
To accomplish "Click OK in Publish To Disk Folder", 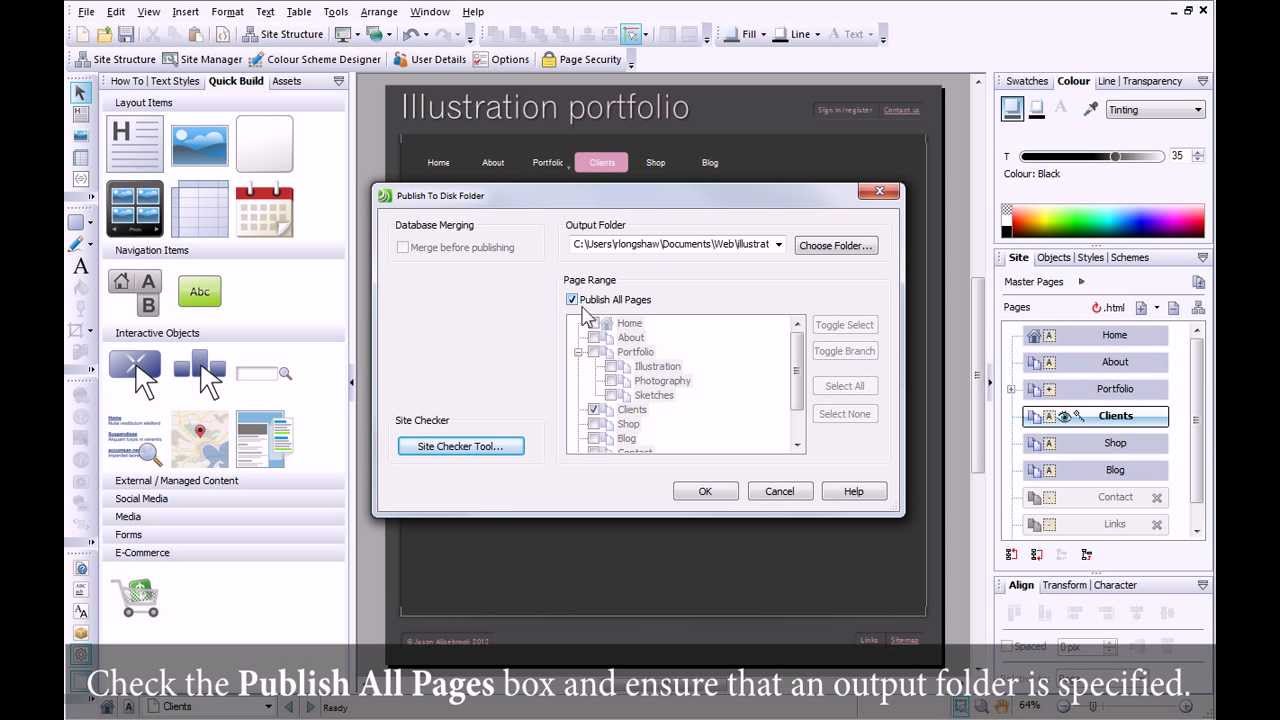I will click(x=705, y=492).
